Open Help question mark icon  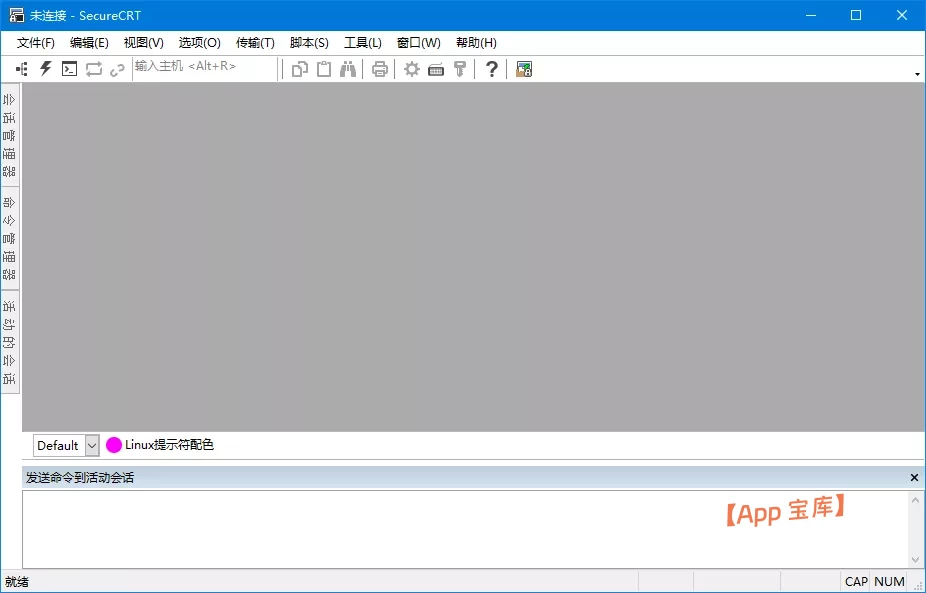(491, 69)
